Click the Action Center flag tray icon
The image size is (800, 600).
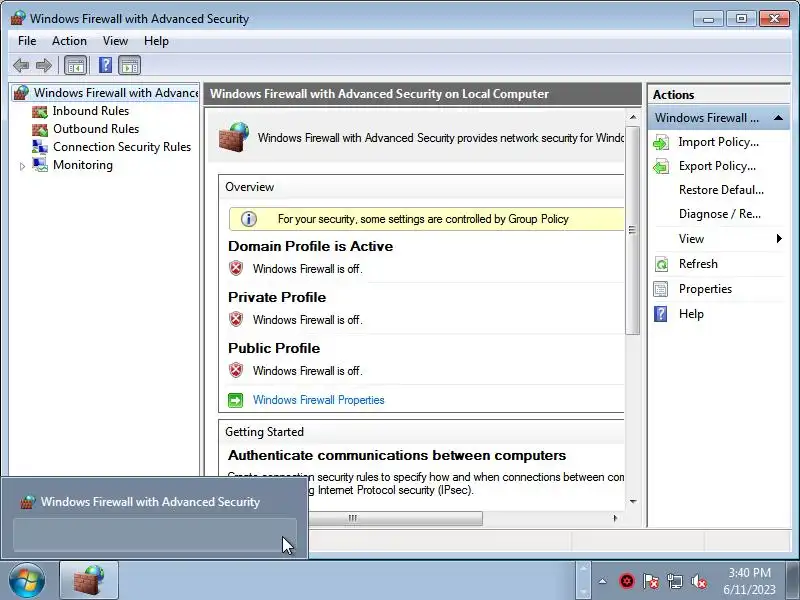click(651, 581)
